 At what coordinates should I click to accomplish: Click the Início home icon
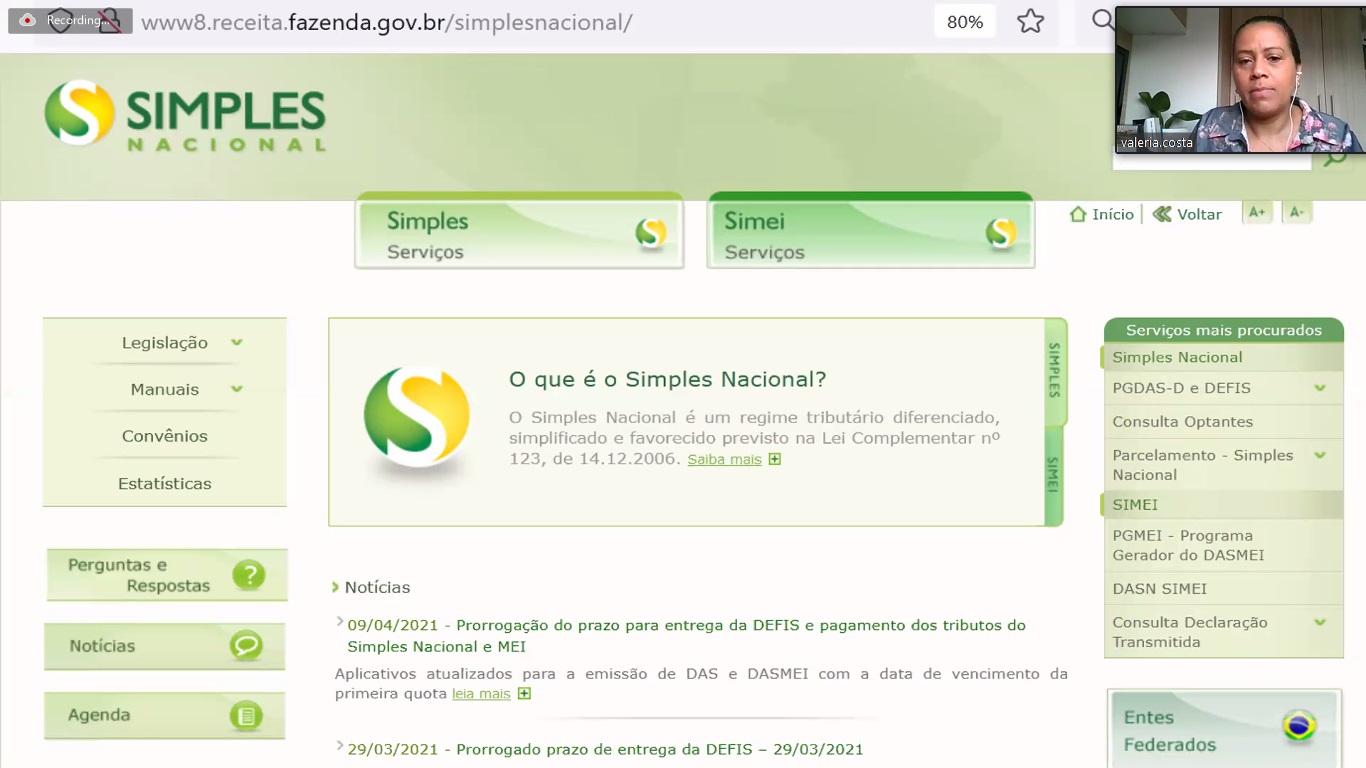point(1078,214)
